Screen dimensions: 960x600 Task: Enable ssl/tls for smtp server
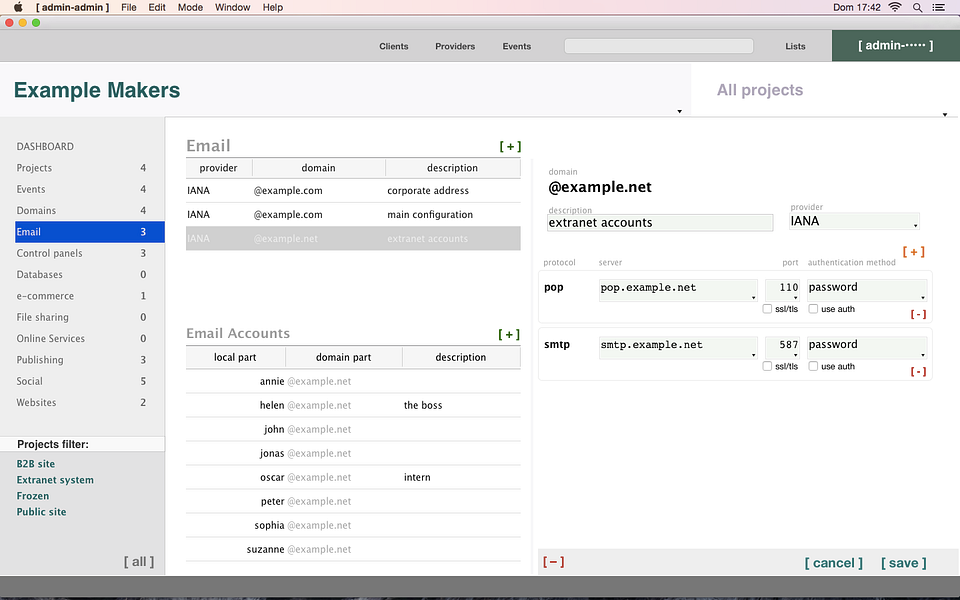pyautogui.click(x=767, y=366)
